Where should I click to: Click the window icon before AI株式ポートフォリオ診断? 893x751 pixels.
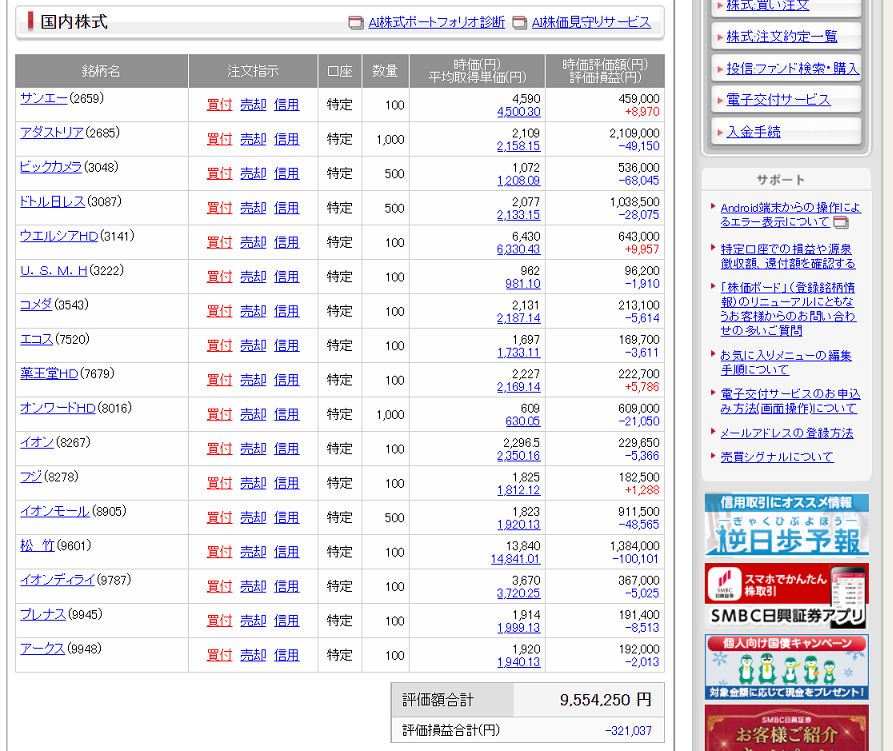pos(356,23)
